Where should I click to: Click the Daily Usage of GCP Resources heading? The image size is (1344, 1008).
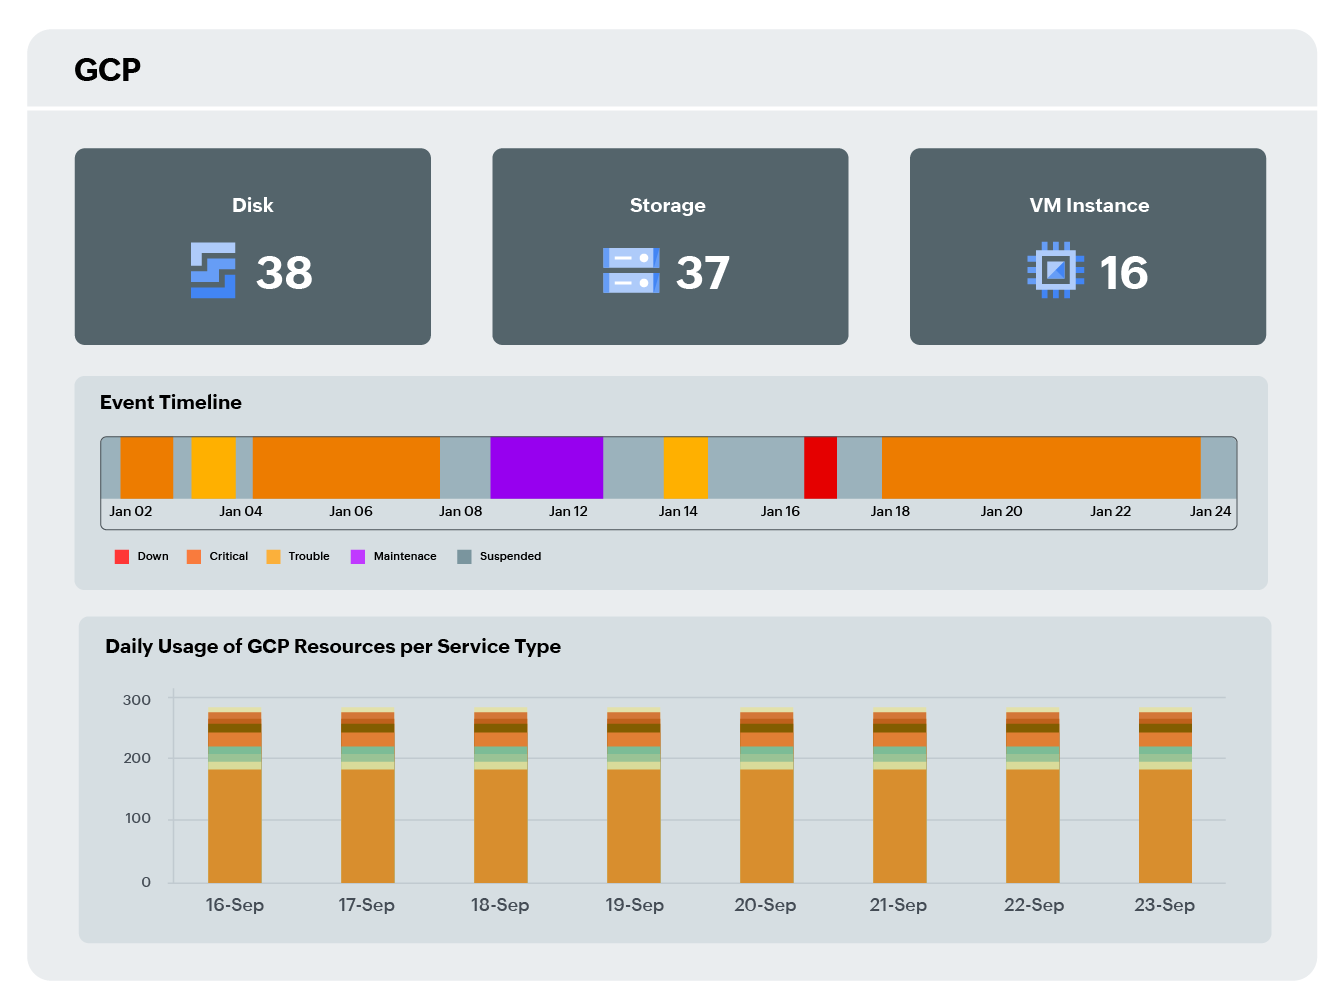click(333, 646)
